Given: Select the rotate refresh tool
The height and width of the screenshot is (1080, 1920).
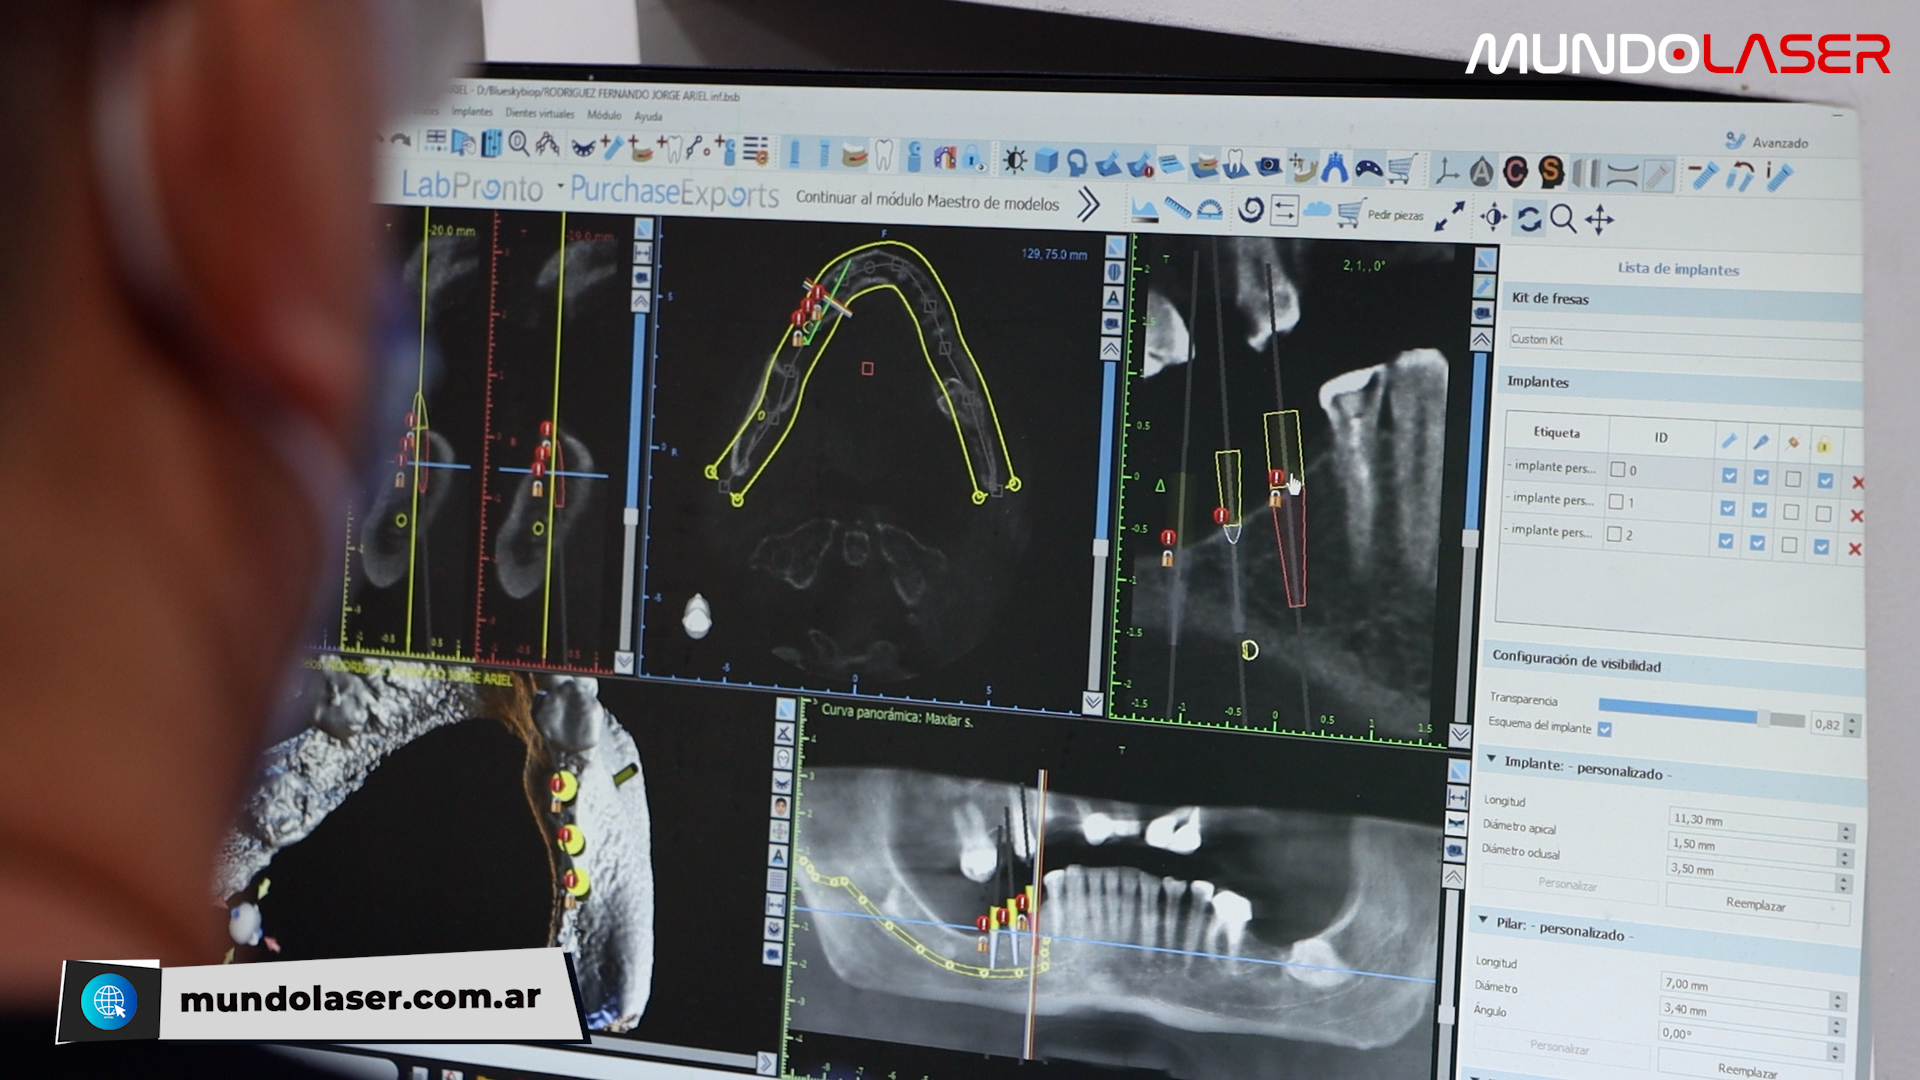Looking at the screenshot, I should tap(1529, 218).
